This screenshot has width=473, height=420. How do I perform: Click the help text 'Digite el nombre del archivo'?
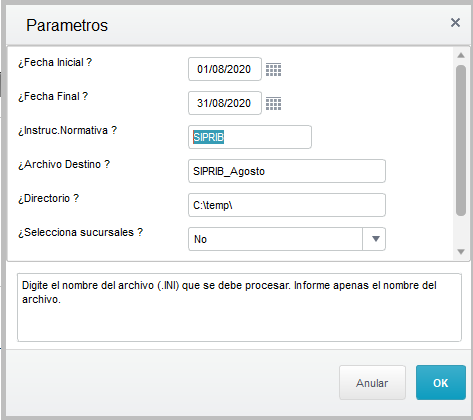88,285
